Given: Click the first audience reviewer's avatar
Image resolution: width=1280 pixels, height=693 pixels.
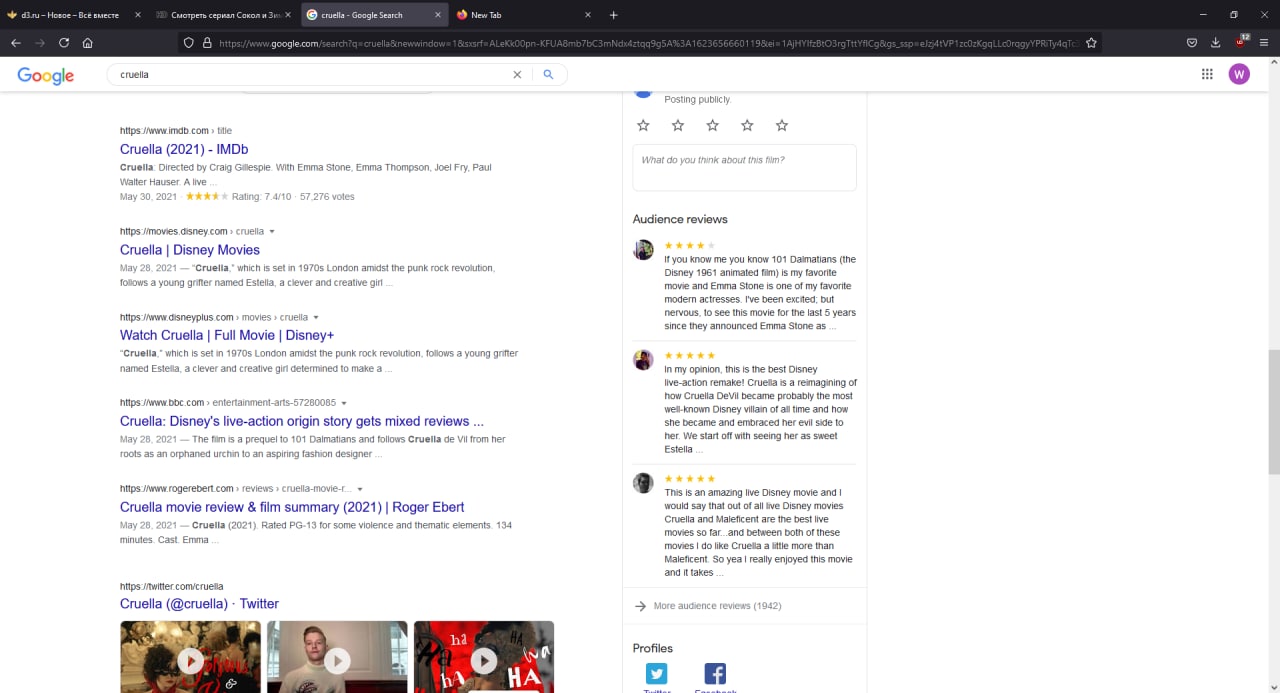Looking at the screenshot, I should [x=643, y=250].
